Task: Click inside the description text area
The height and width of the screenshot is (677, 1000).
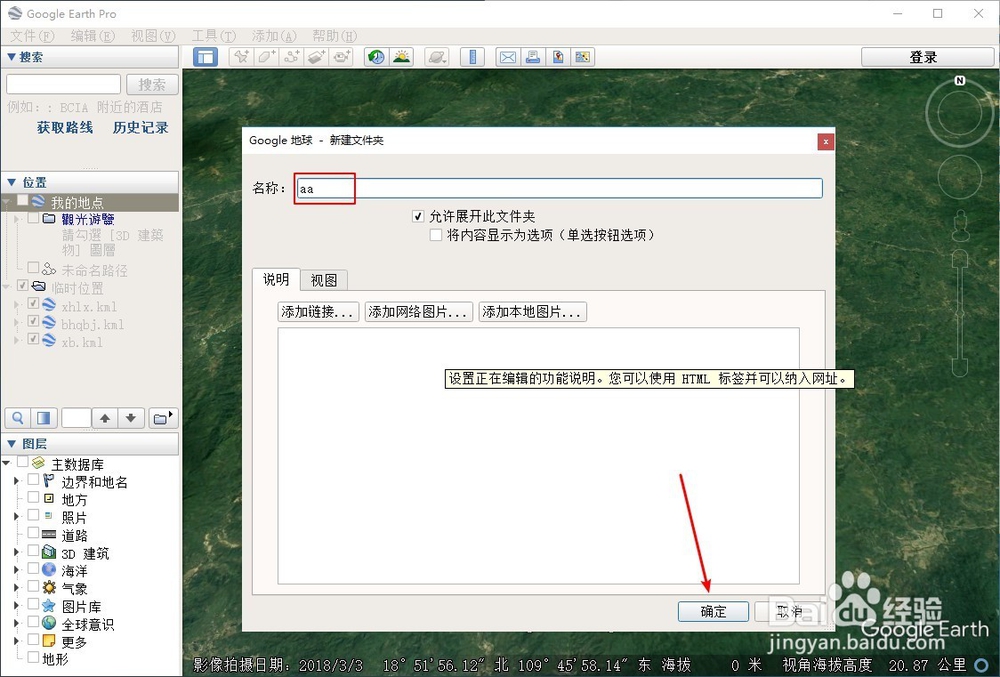Action: tap(538, 456)
